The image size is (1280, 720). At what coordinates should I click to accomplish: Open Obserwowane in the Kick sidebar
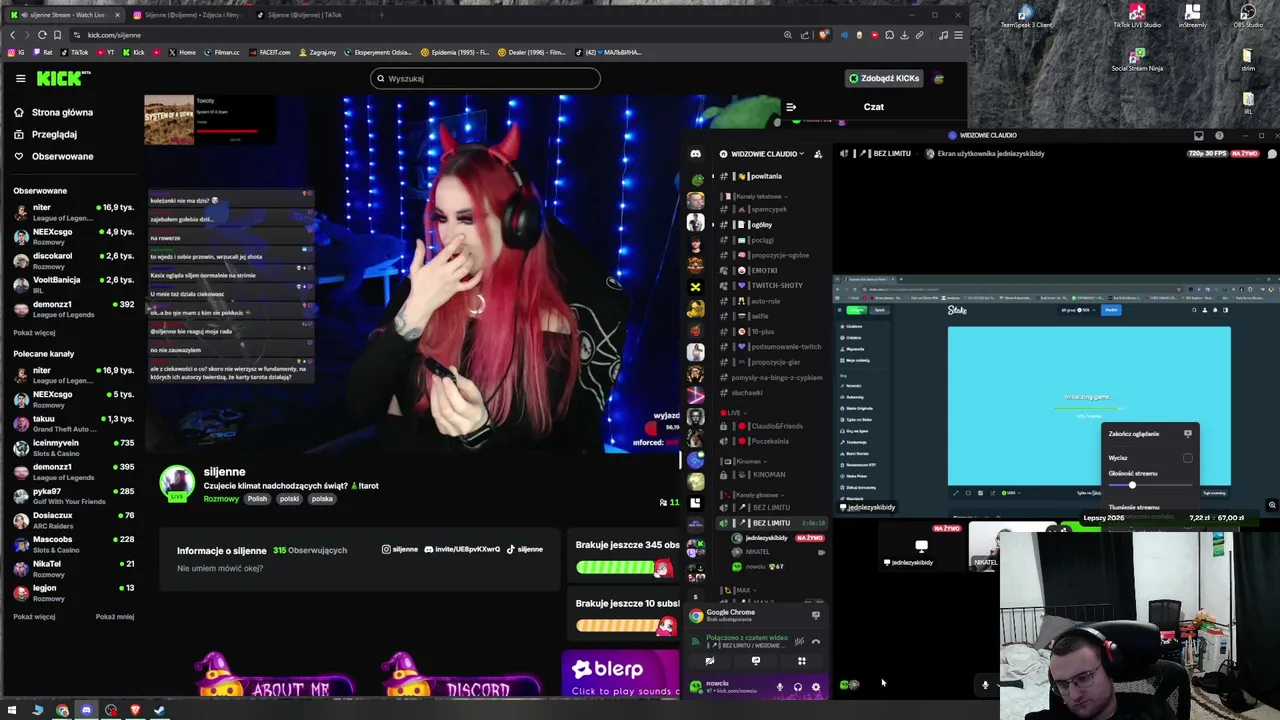tap(54, 156)
